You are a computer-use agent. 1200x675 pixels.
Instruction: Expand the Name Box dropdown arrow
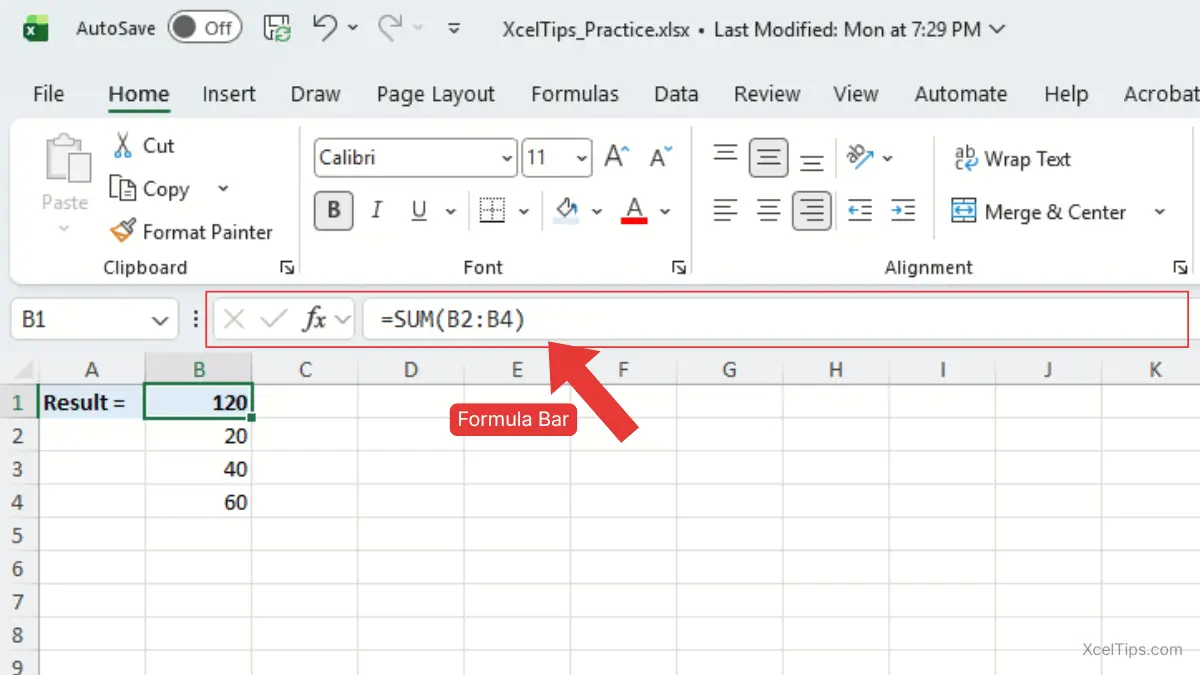tap(159, 321)
